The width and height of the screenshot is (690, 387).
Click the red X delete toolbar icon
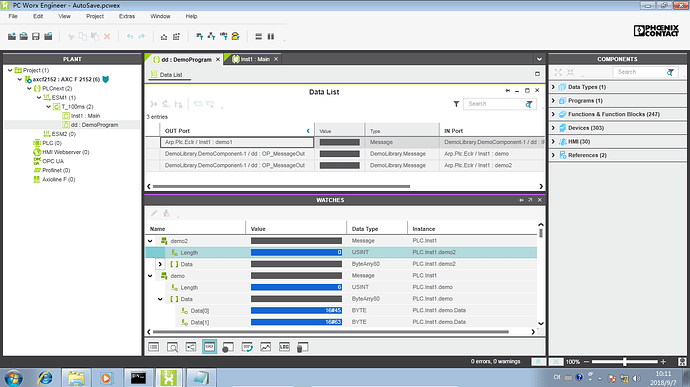(x=107, y=37)
